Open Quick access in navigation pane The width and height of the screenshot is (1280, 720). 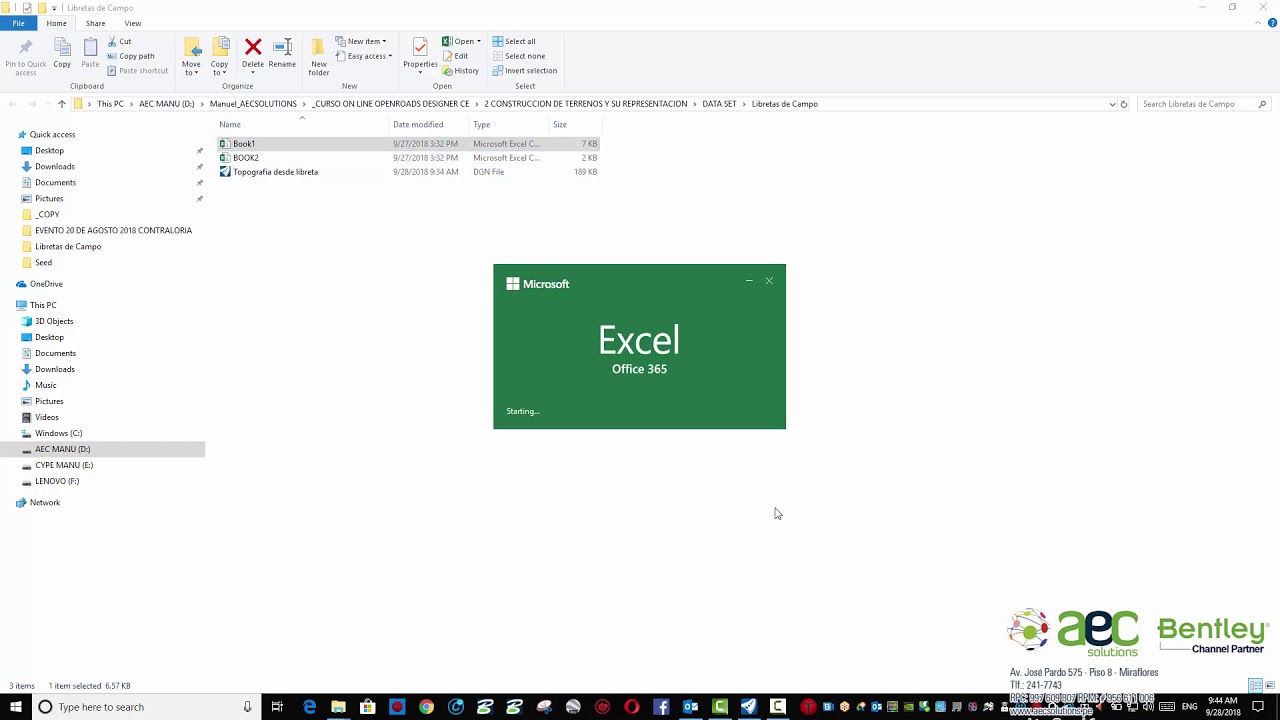[x=52, y=135]
